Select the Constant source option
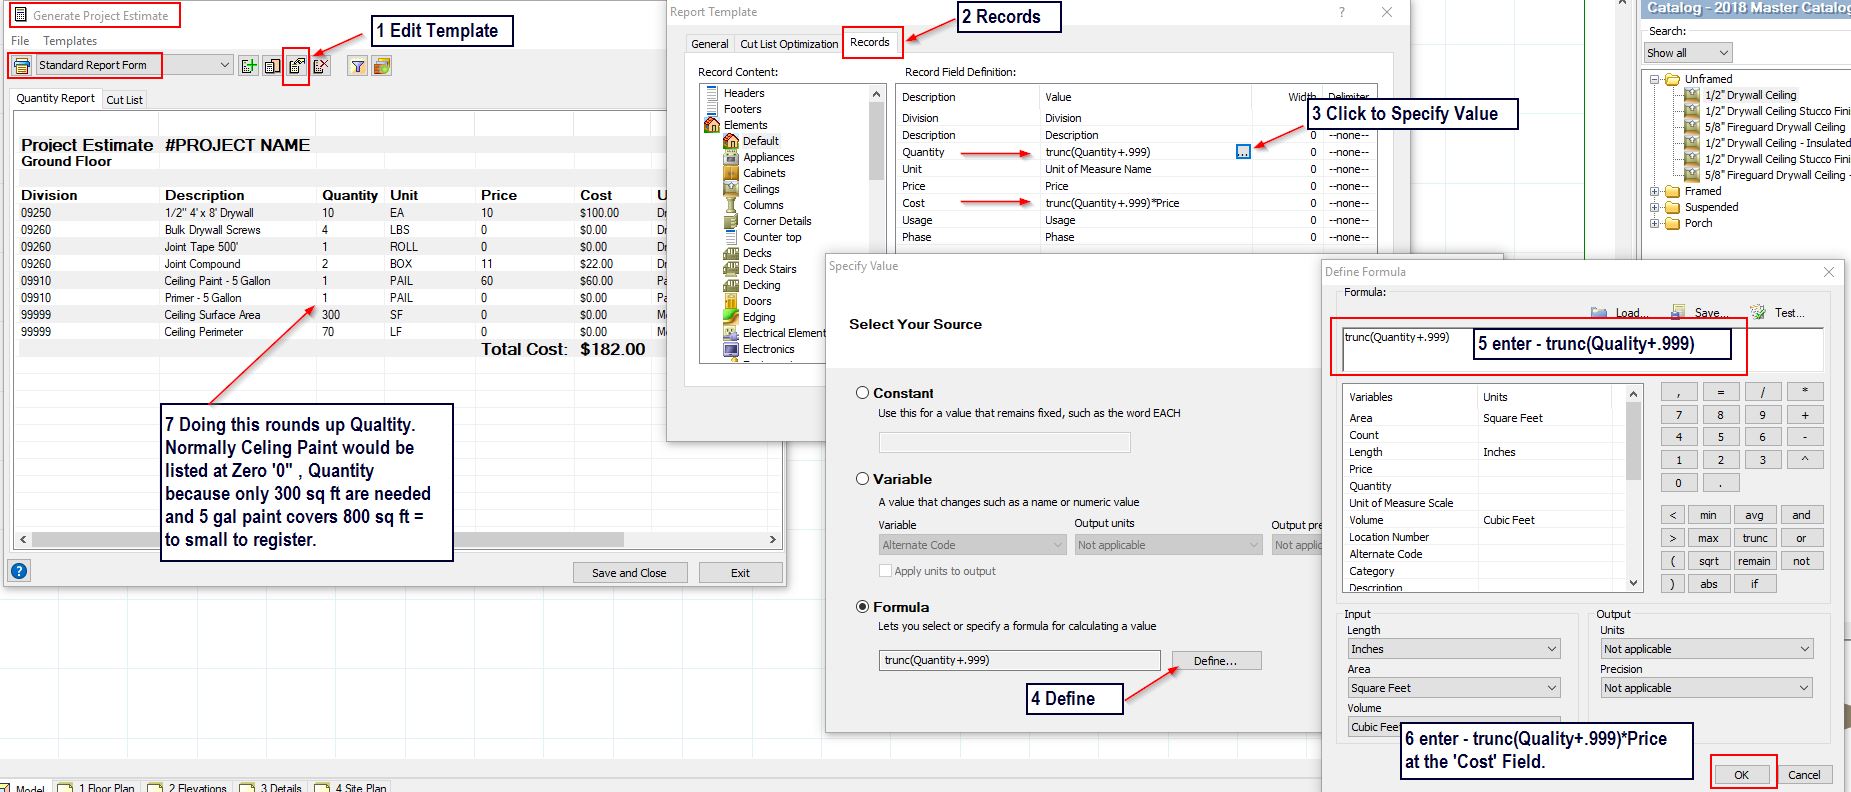This screenshot has width=1851, height=792. pos(862,393)
